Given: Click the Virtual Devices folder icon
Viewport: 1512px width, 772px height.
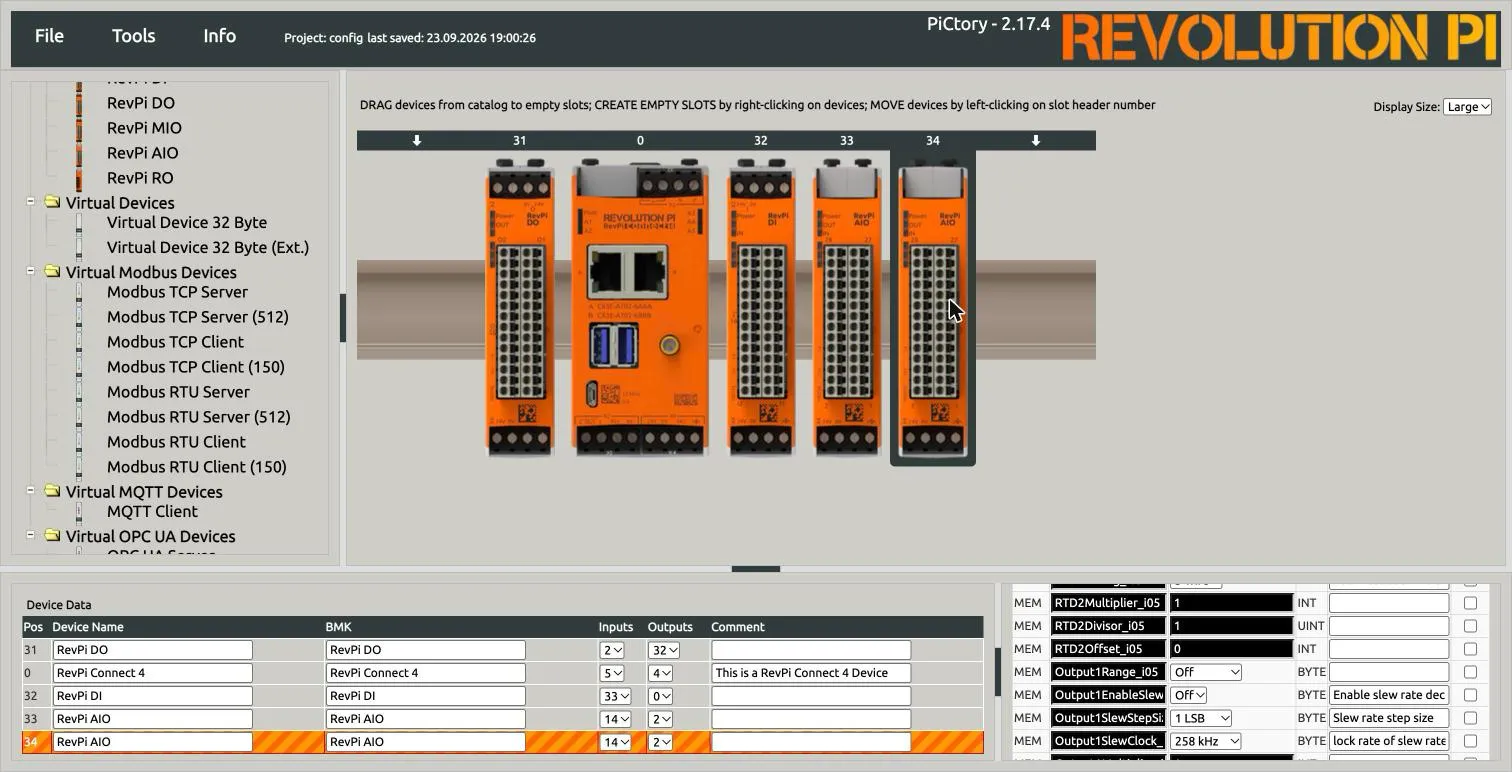Looking at the screenshot, I should [52, 202].
